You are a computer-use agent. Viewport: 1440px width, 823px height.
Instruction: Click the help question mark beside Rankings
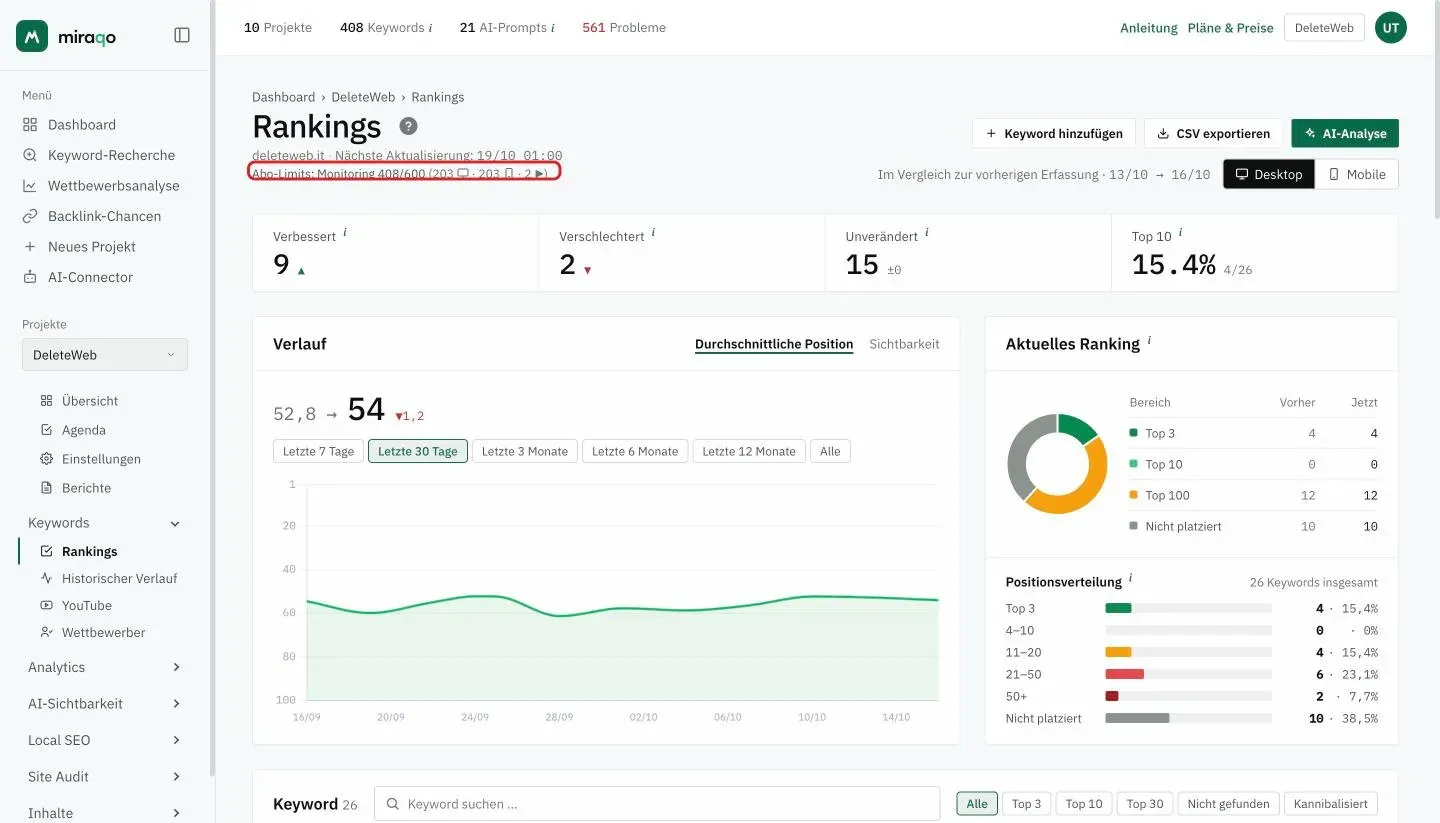point(408,126)
